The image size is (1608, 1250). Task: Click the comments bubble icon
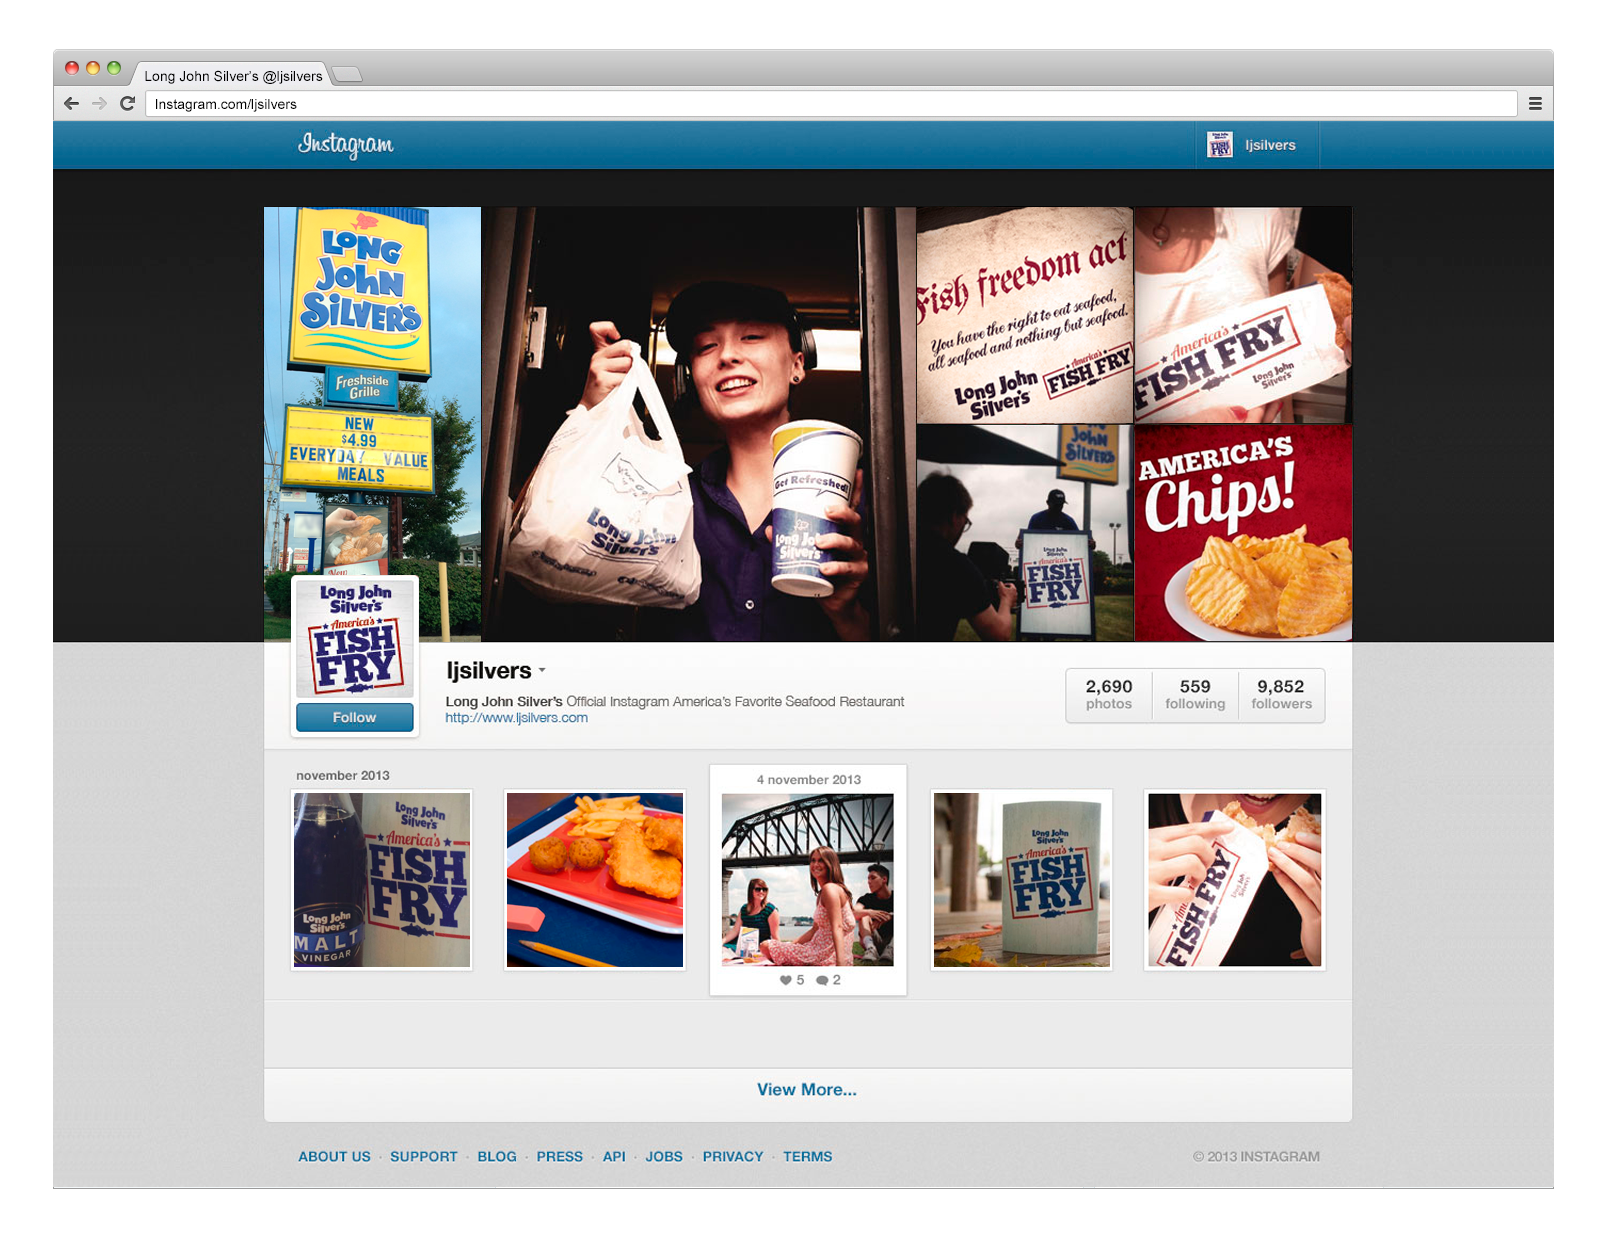(822, 980)
